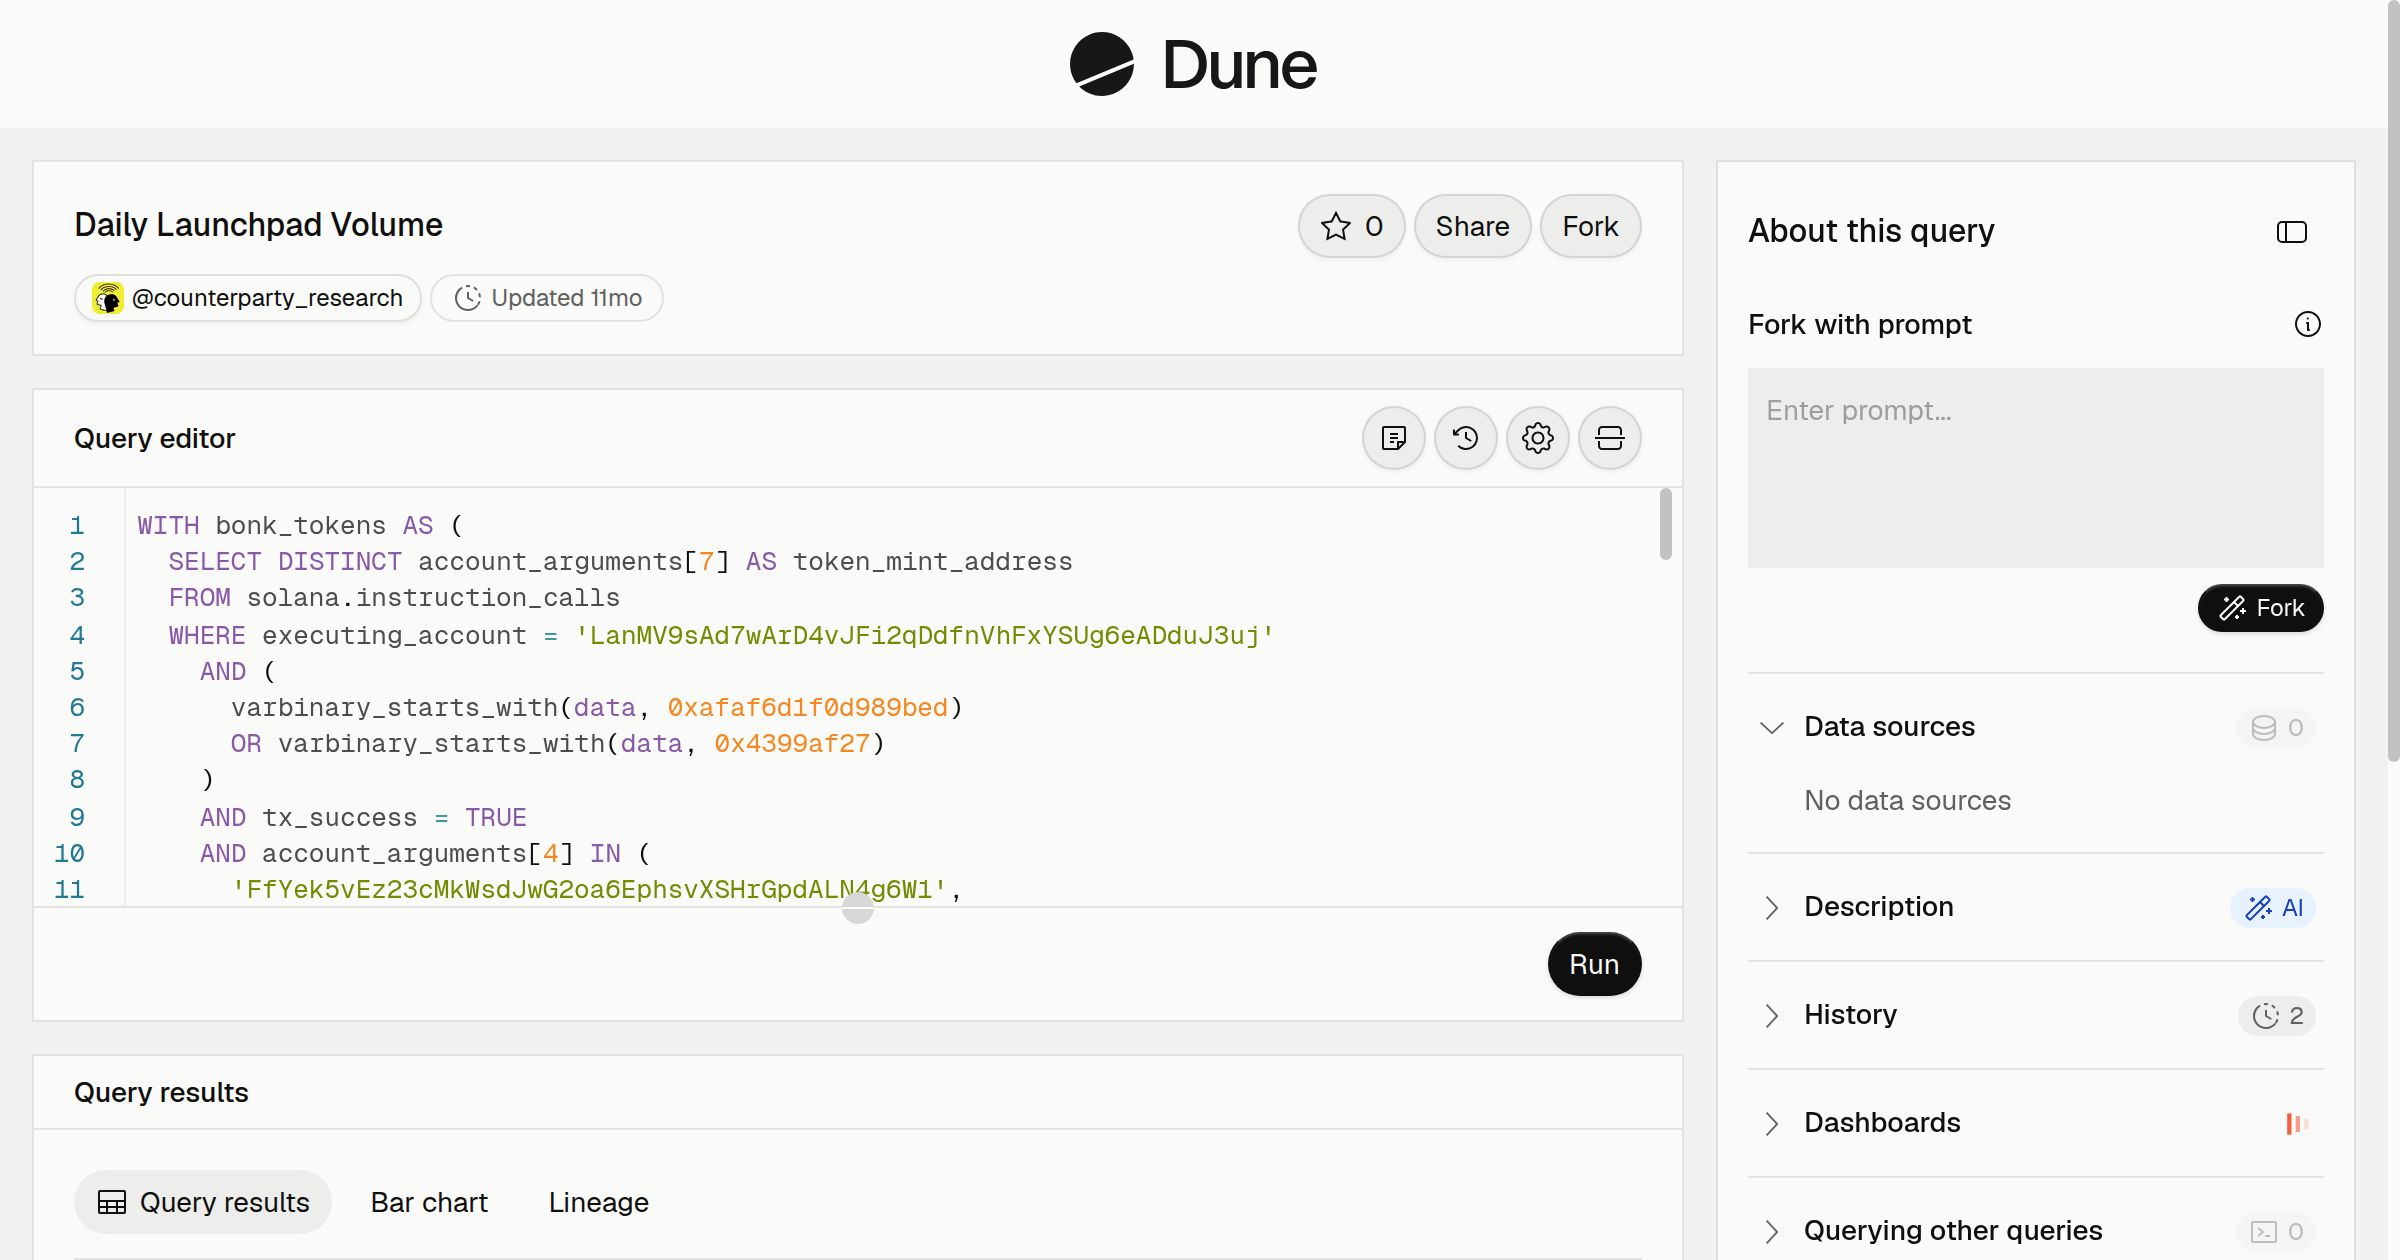
Task: Click the AI badge beside Description
Action: tap(2273, 908)
